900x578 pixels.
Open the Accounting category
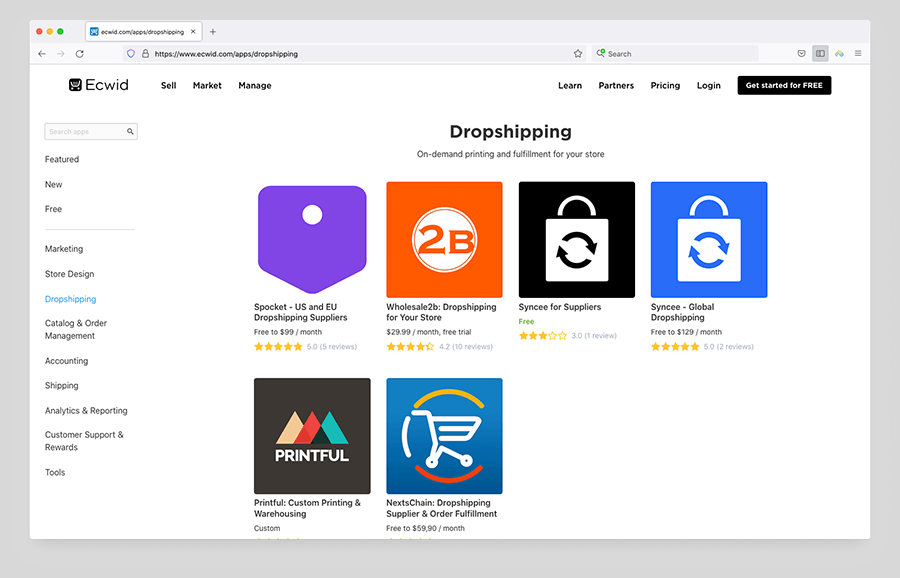67,360
